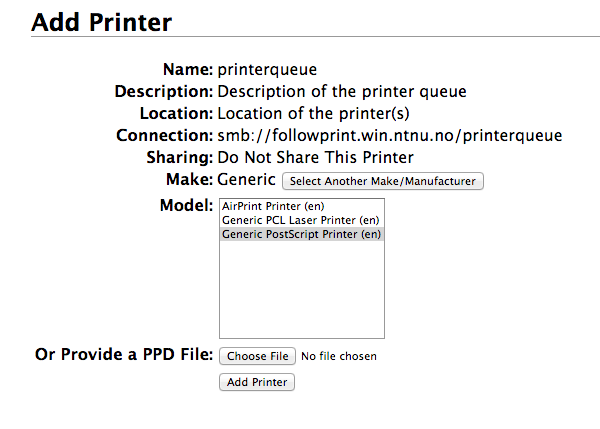Click the No file chosen text
600x429 pixels.
pos(339,356)
